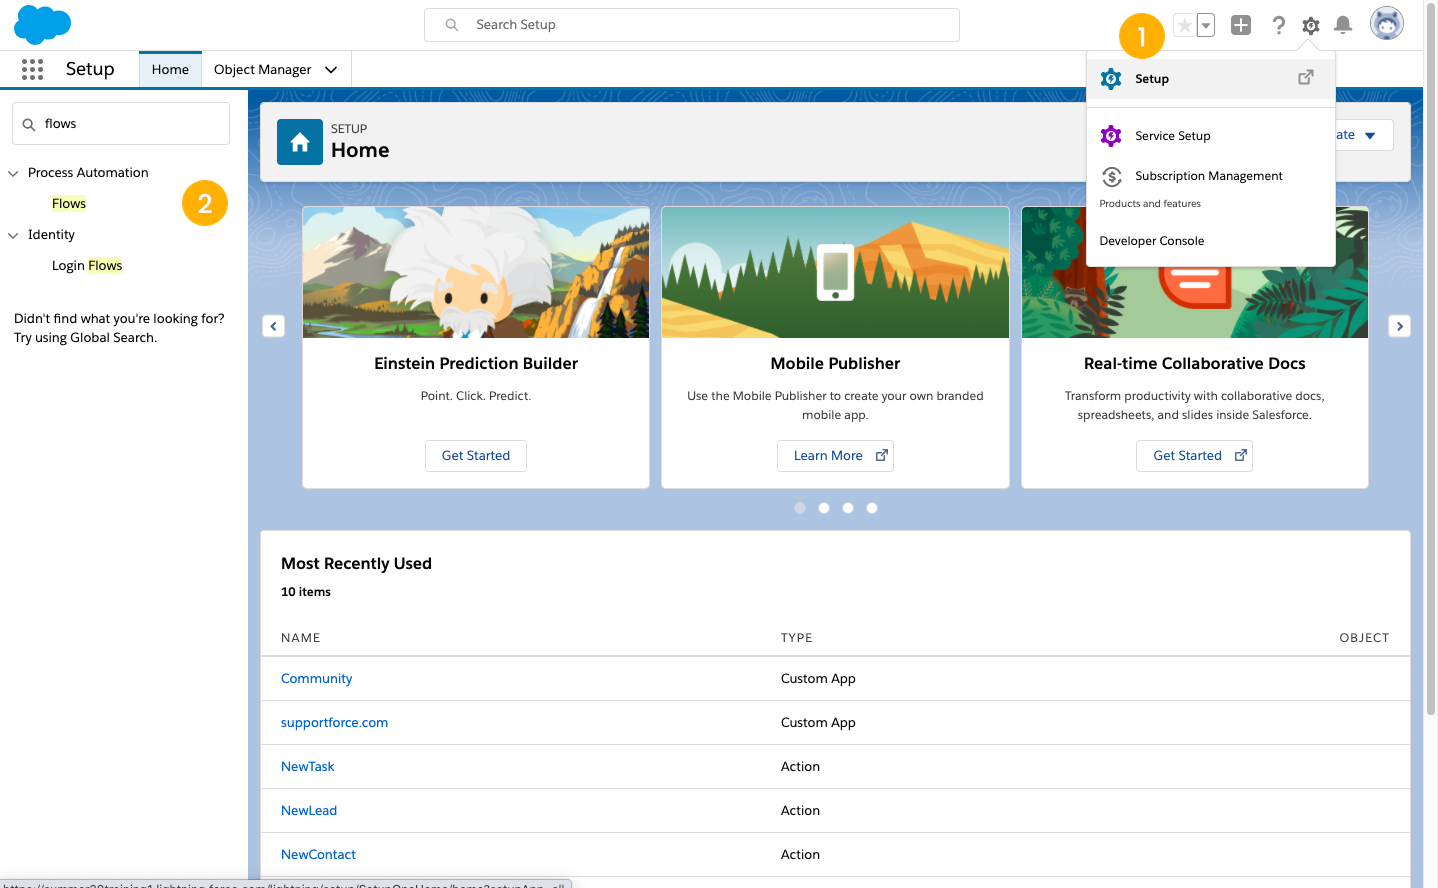Open the global actions plus icon

(1241, 25)
